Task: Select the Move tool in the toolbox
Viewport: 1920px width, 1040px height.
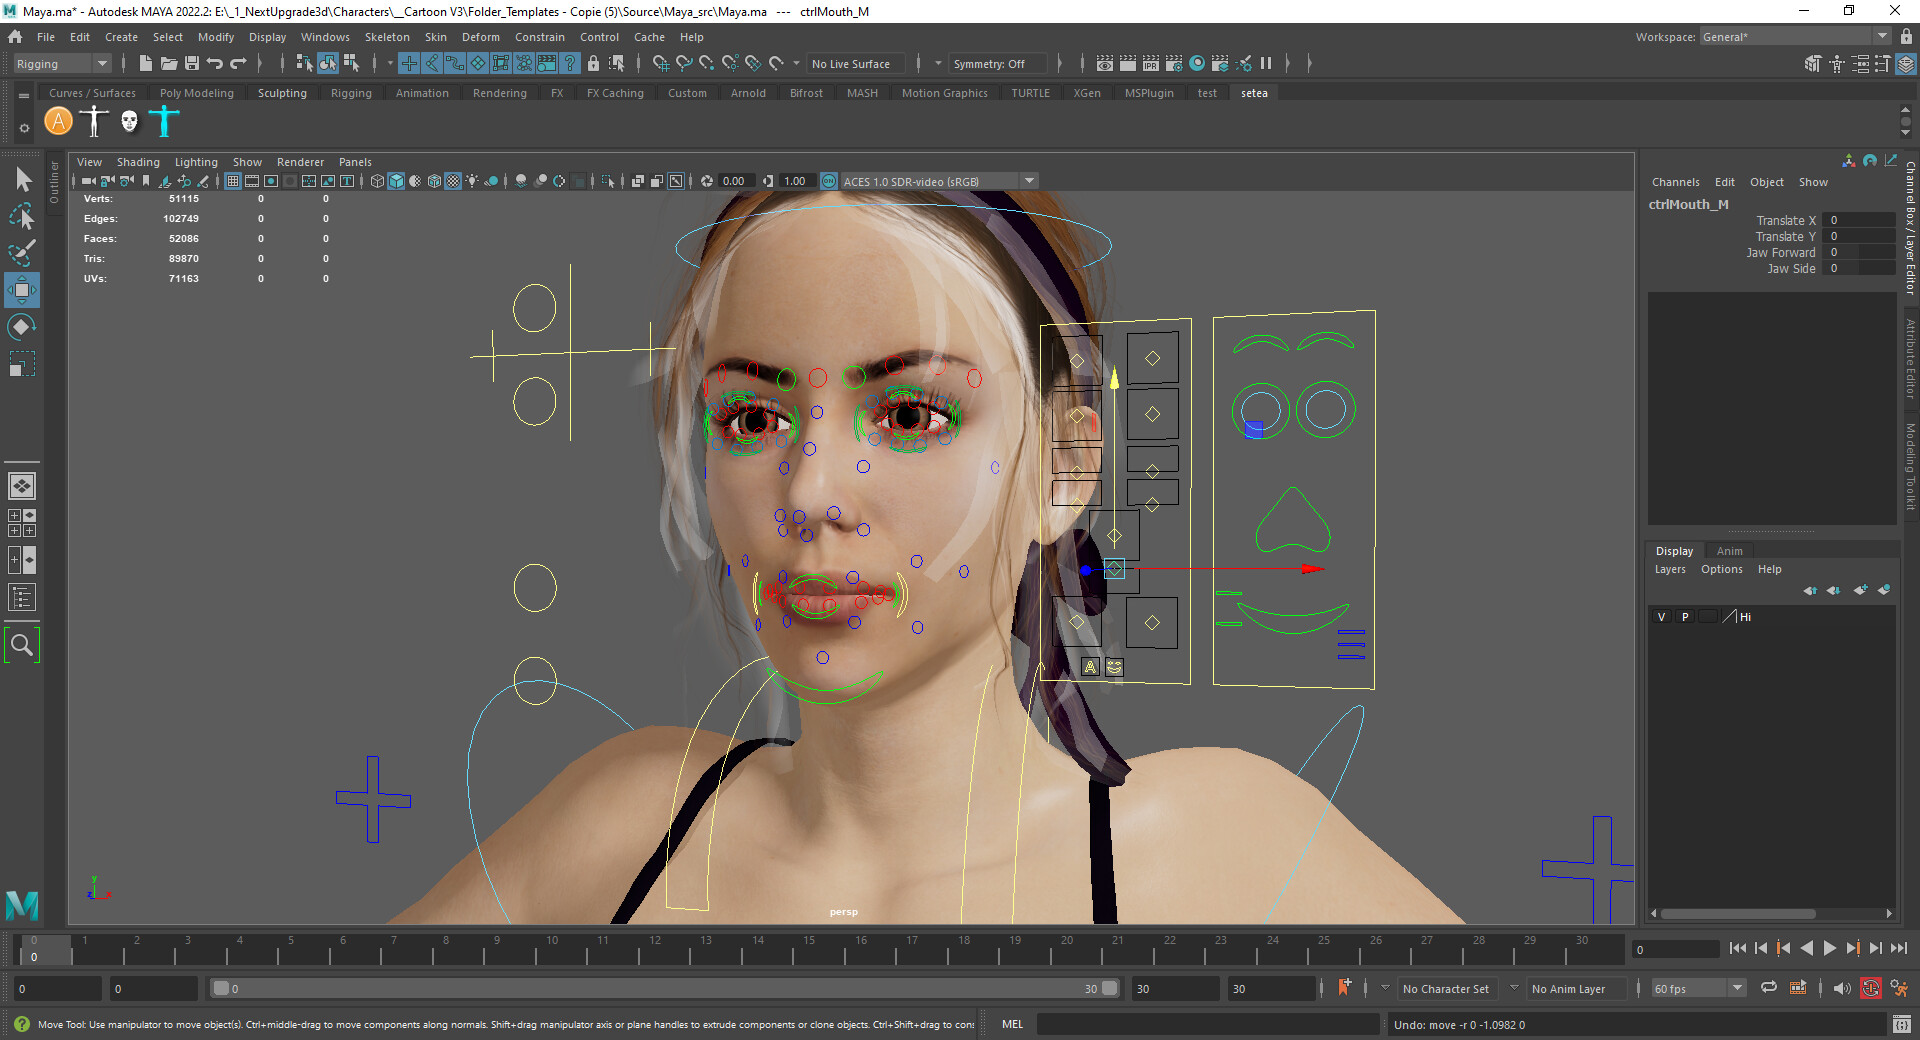Action: pyautogui.click(x=21, y=290)
